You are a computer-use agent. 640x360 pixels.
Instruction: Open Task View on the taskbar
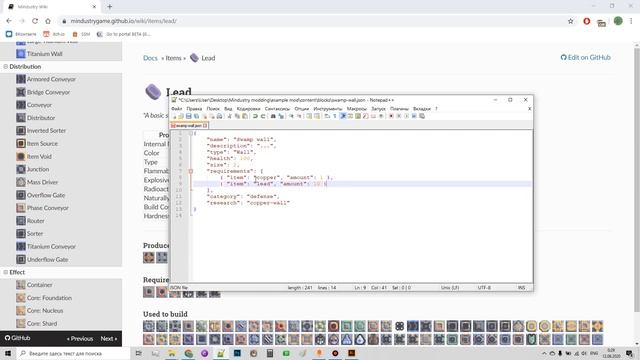138,353
